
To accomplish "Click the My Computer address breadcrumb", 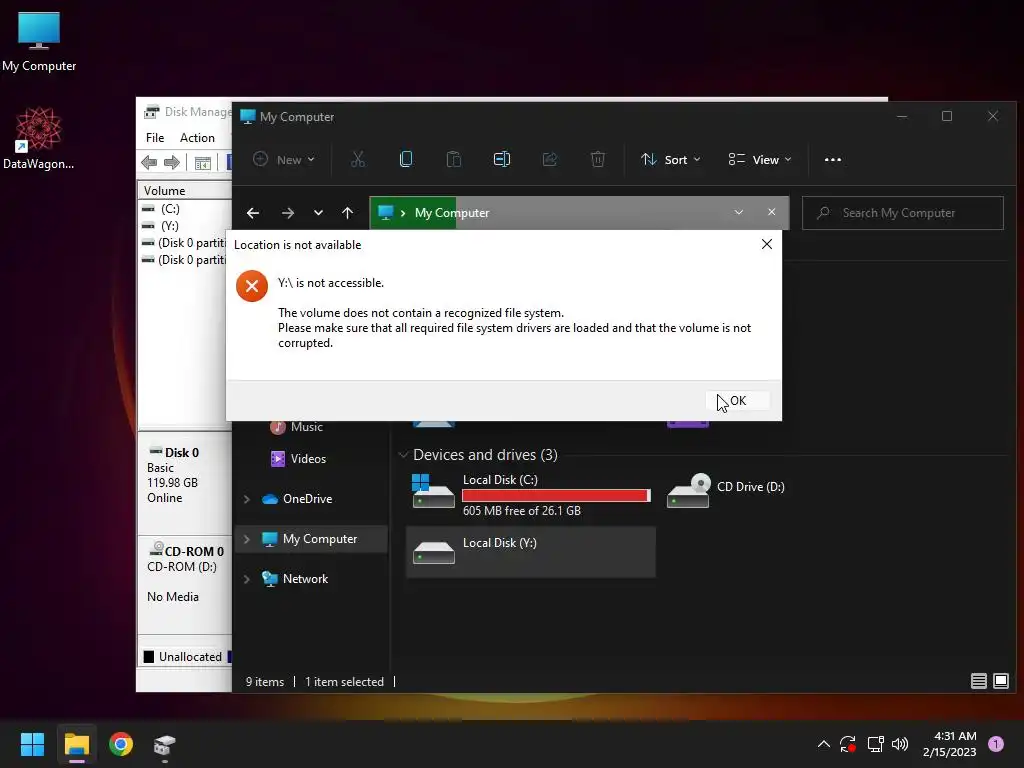I will click(x=452, y=213).
